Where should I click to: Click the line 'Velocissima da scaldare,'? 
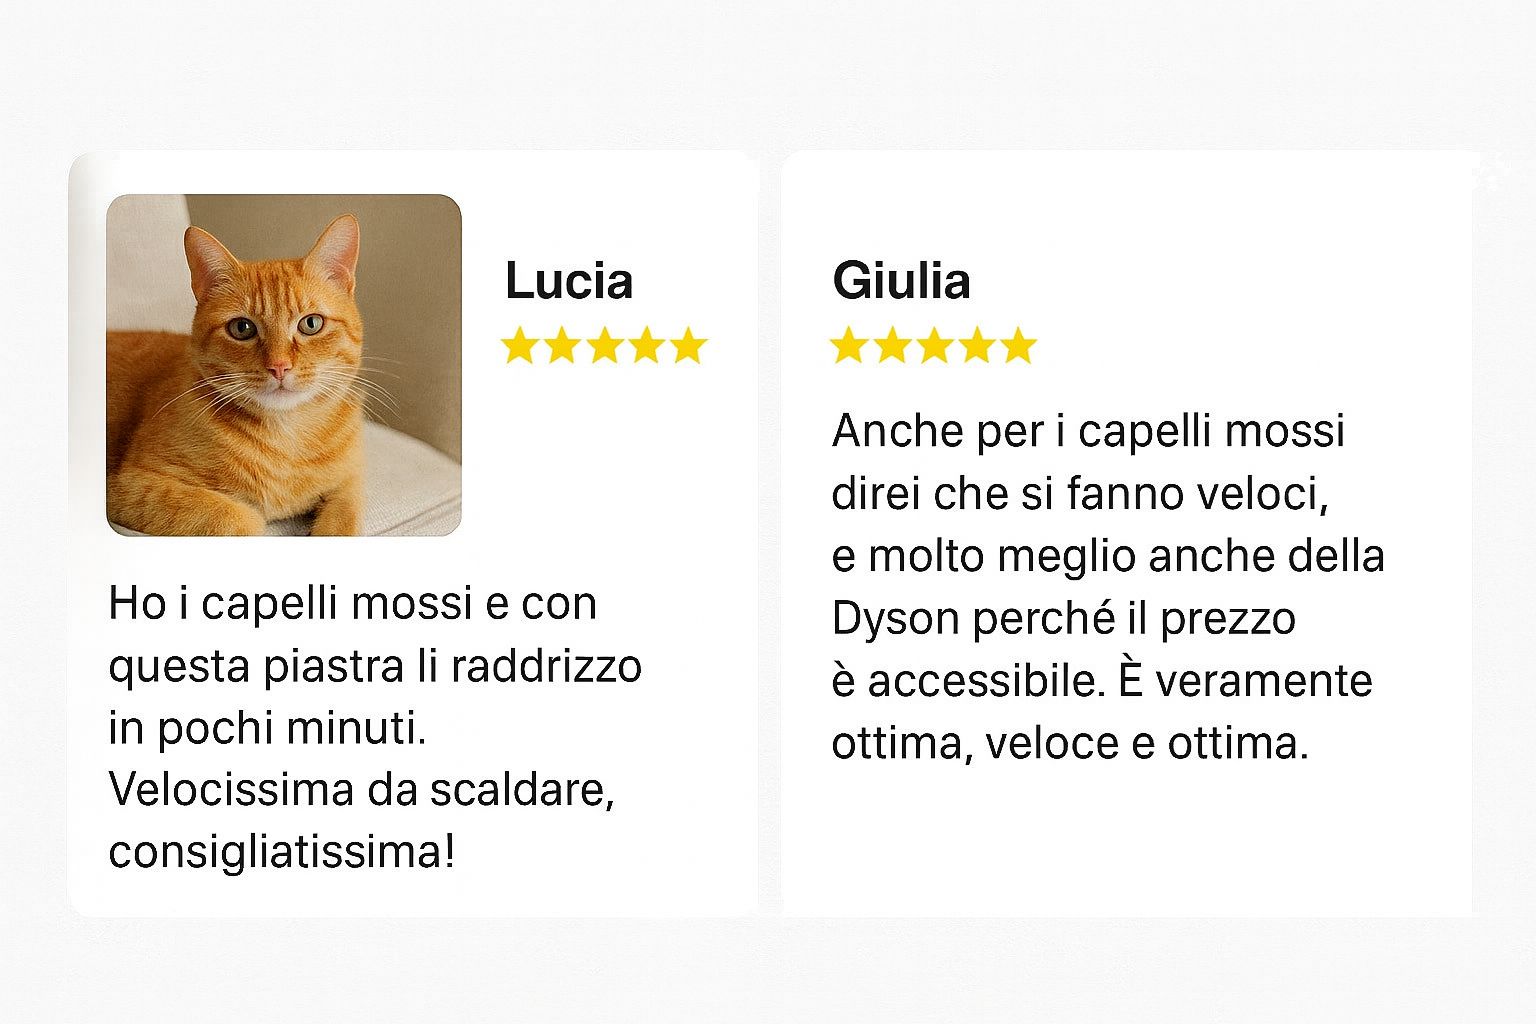click(x=361, y=790)
